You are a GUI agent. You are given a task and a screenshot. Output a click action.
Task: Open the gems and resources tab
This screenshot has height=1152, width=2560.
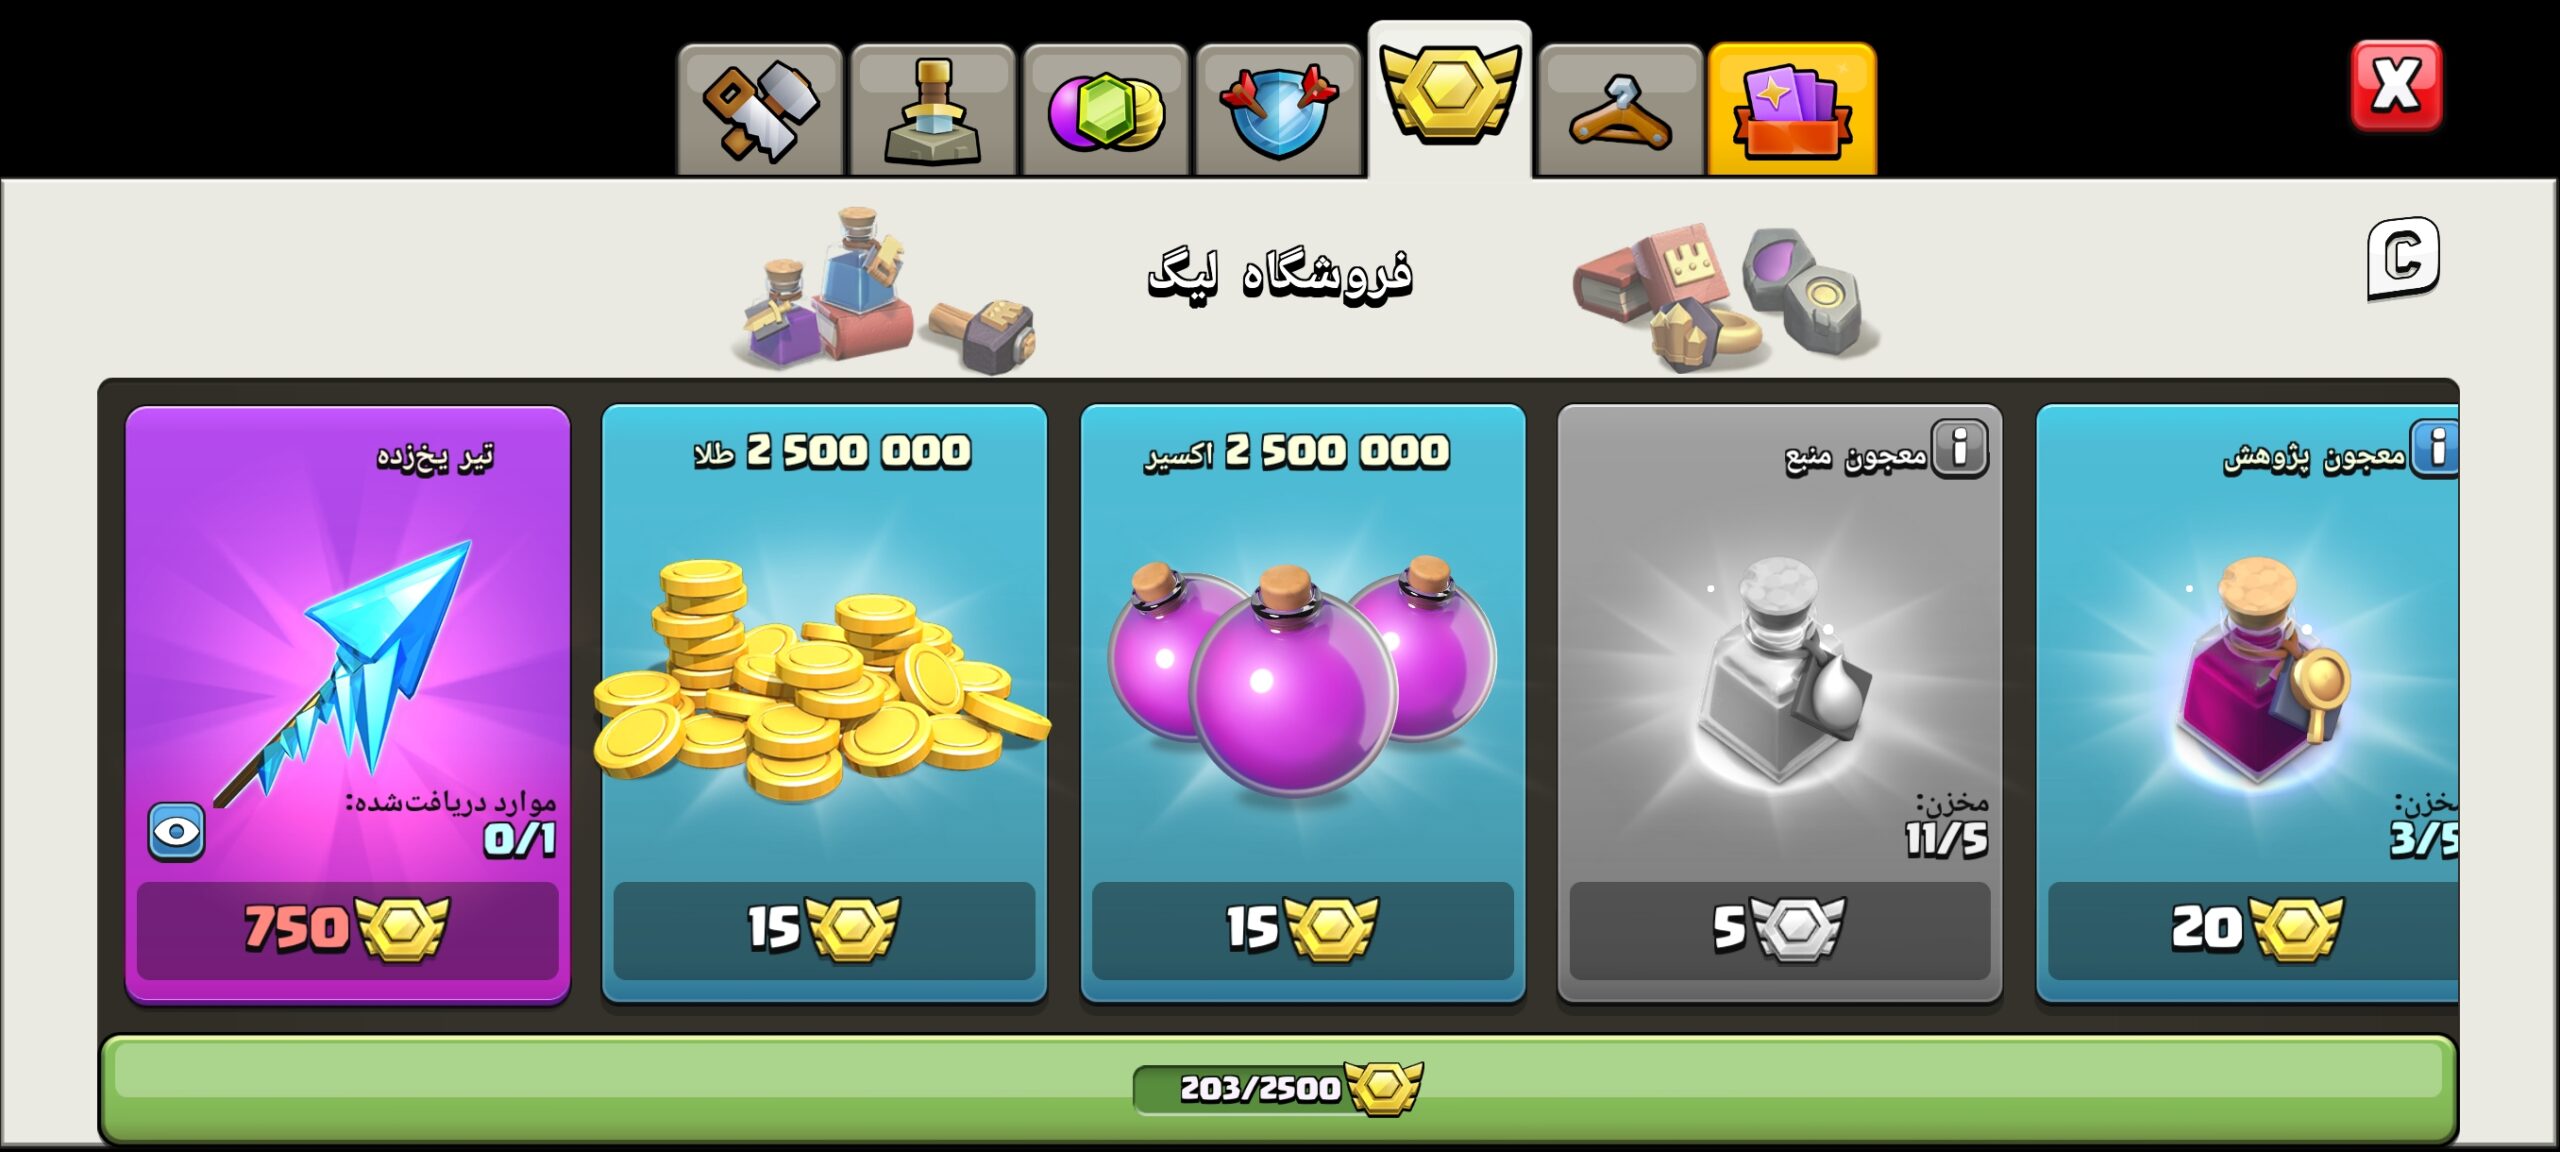coord(1105,110)
